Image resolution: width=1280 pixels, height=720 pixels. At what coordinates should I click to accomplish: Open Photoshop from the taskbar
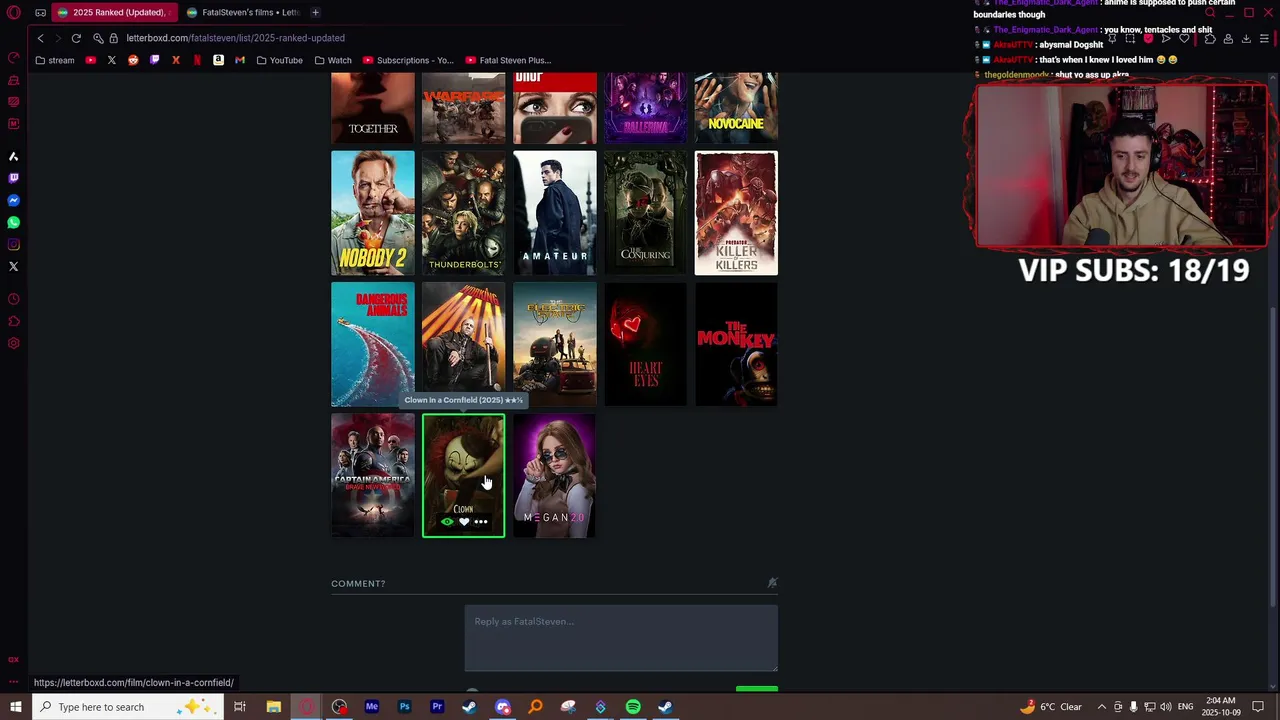tap(404, 707)
